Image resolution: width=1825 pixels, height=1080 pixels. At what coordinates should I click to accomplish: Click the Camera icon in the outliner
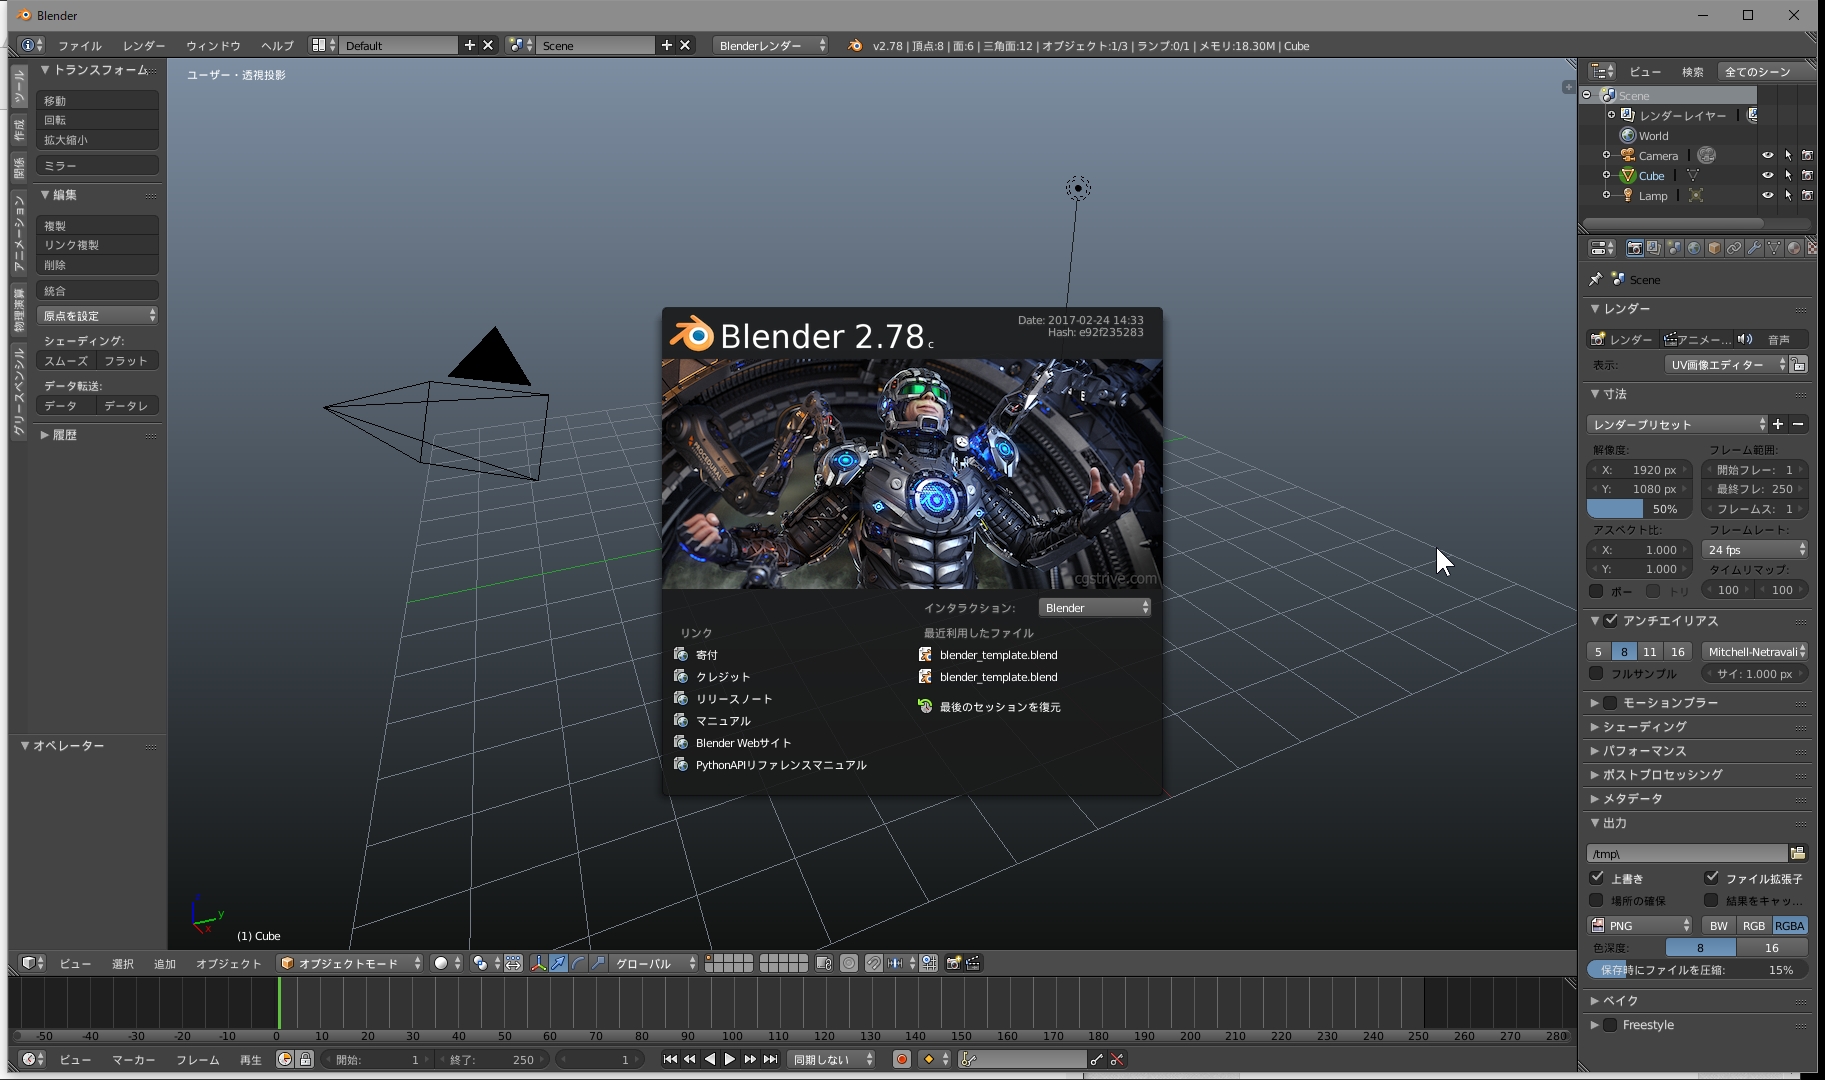1628,155
